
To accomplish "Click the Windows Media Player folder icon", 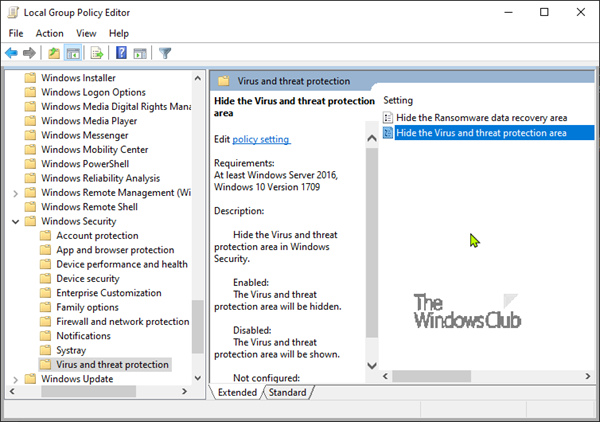I will point(30,121).
